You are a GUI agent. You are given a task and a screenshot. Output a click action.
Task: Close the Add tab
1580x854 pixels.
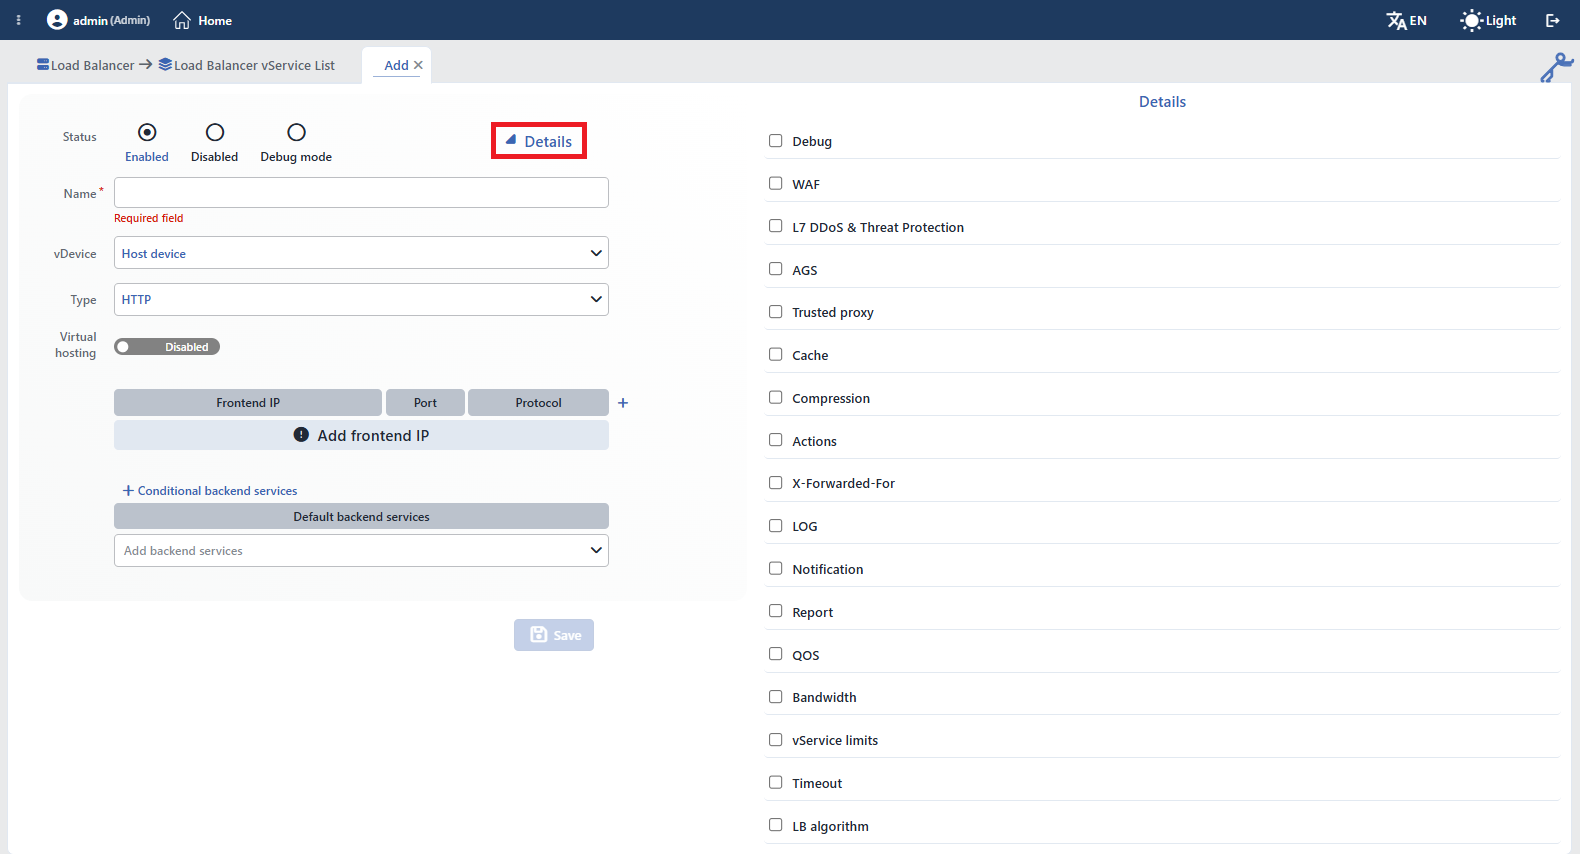click(418, 65)
